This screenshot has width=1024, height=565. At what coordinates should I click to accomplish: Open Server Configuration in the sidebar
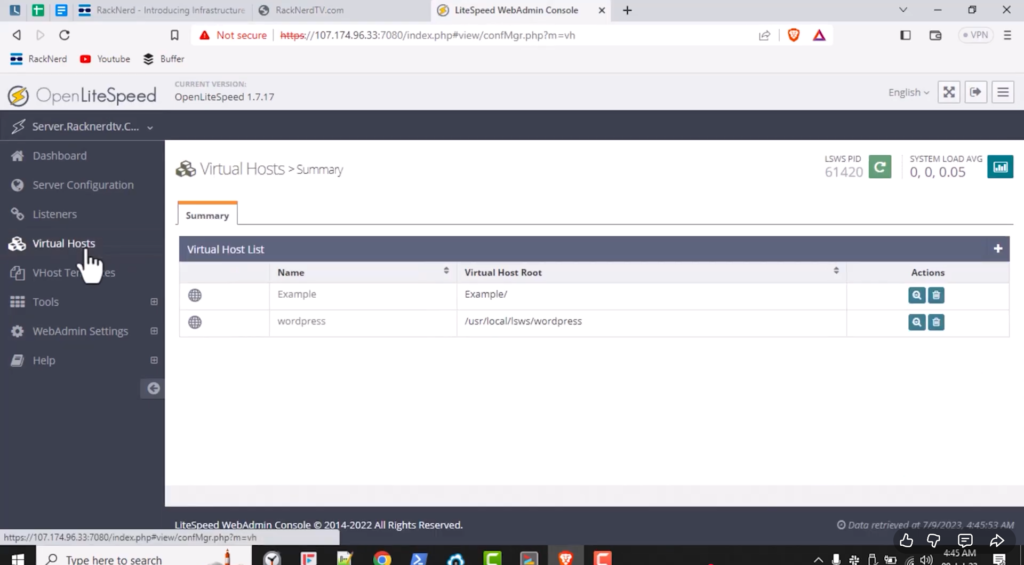pyautogui.click(x=82, y=185)
